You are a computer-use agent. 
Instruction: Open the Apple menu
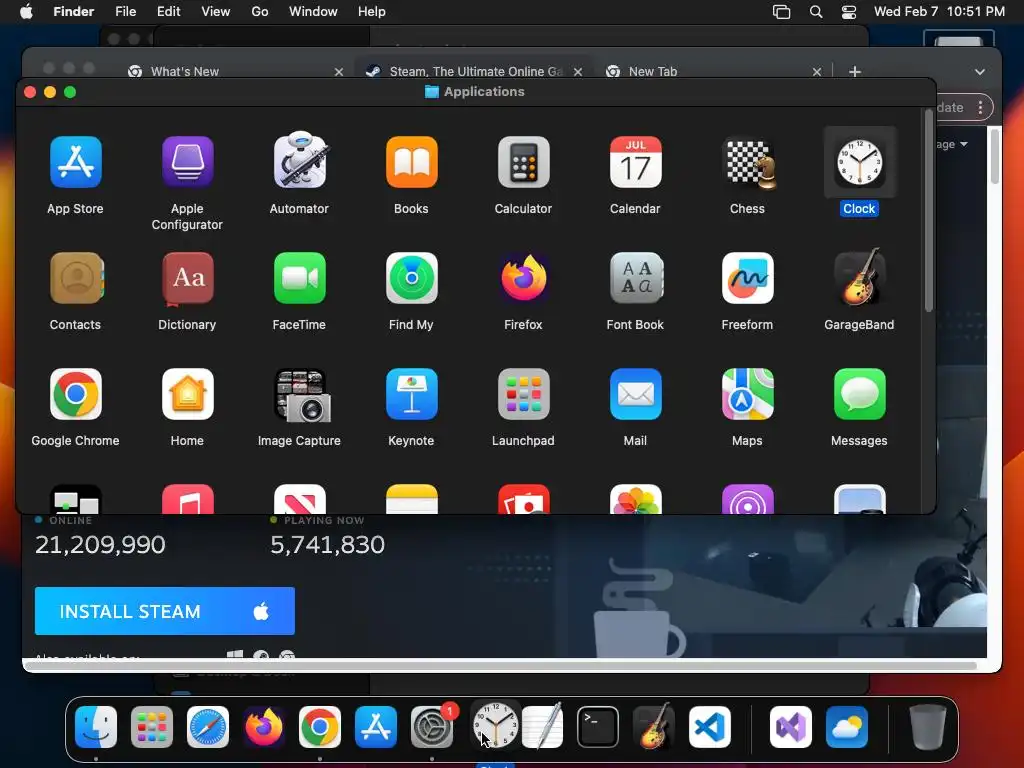click(x=26, y=12)
